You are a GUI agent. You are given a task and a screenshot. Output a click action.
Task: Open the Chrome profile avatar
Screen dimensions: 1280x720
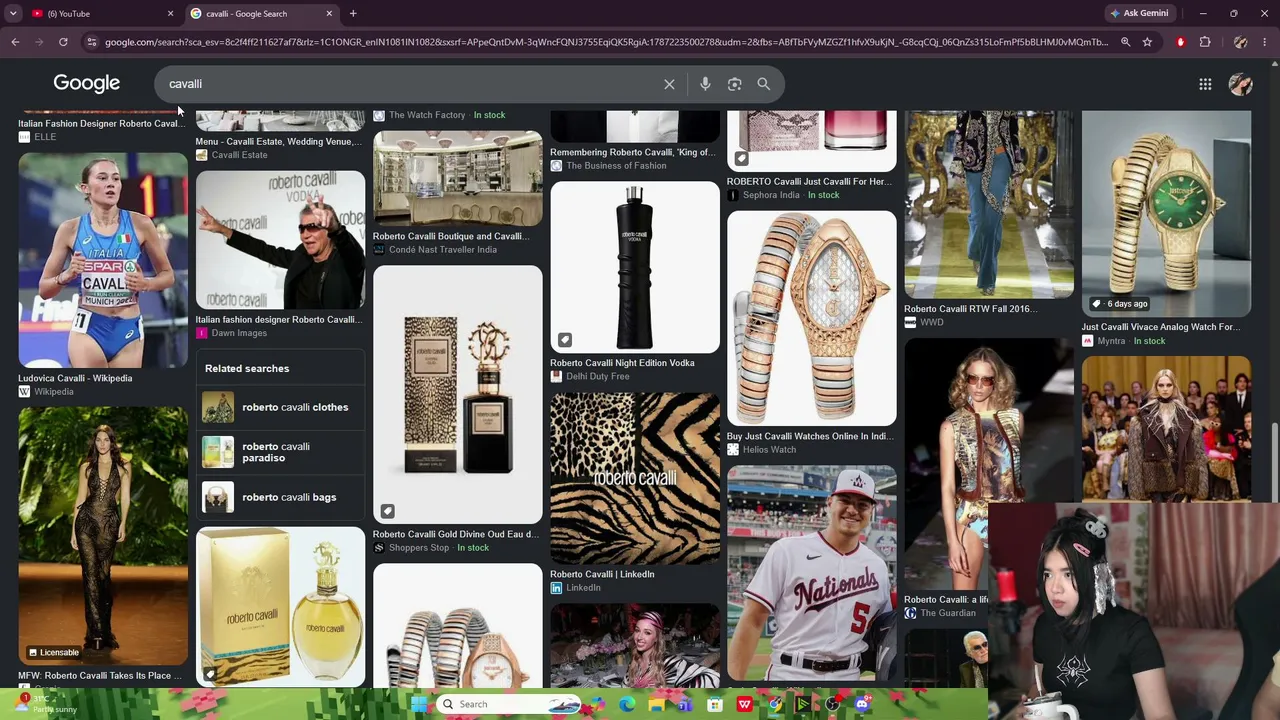[1240, 42]
